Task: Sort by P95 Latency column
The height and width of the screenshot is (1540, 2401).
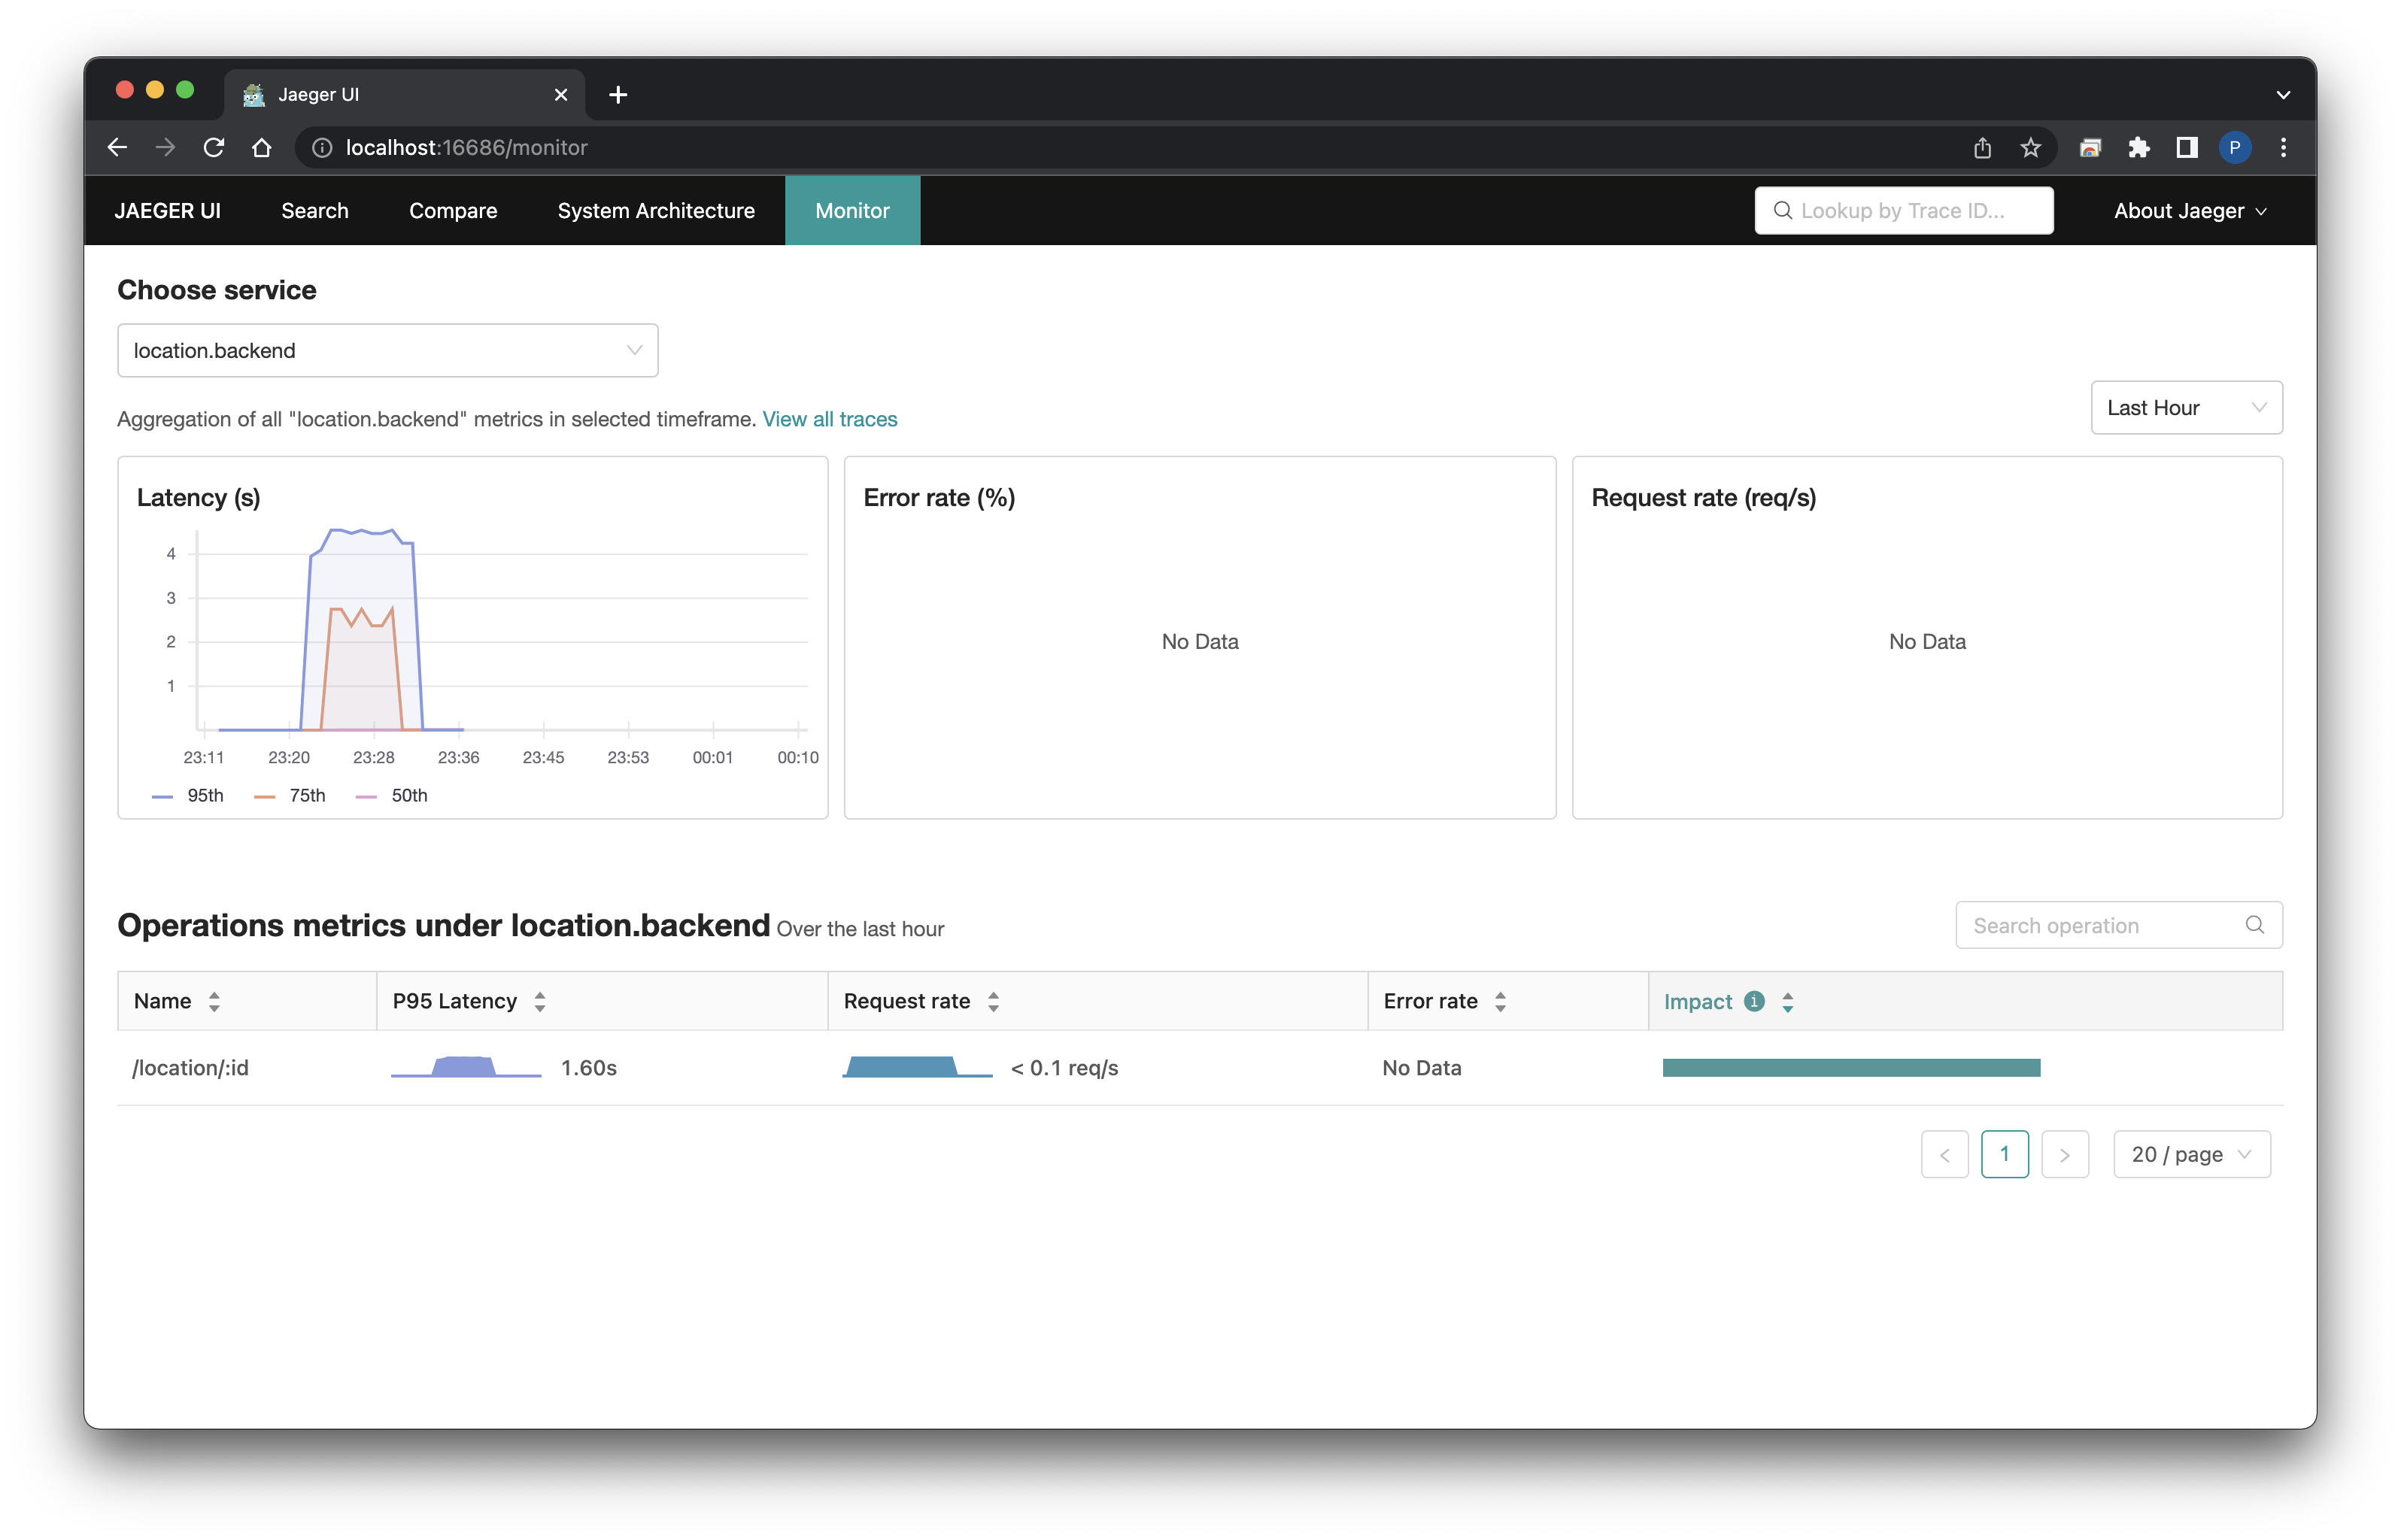Action: [540, 1001]
